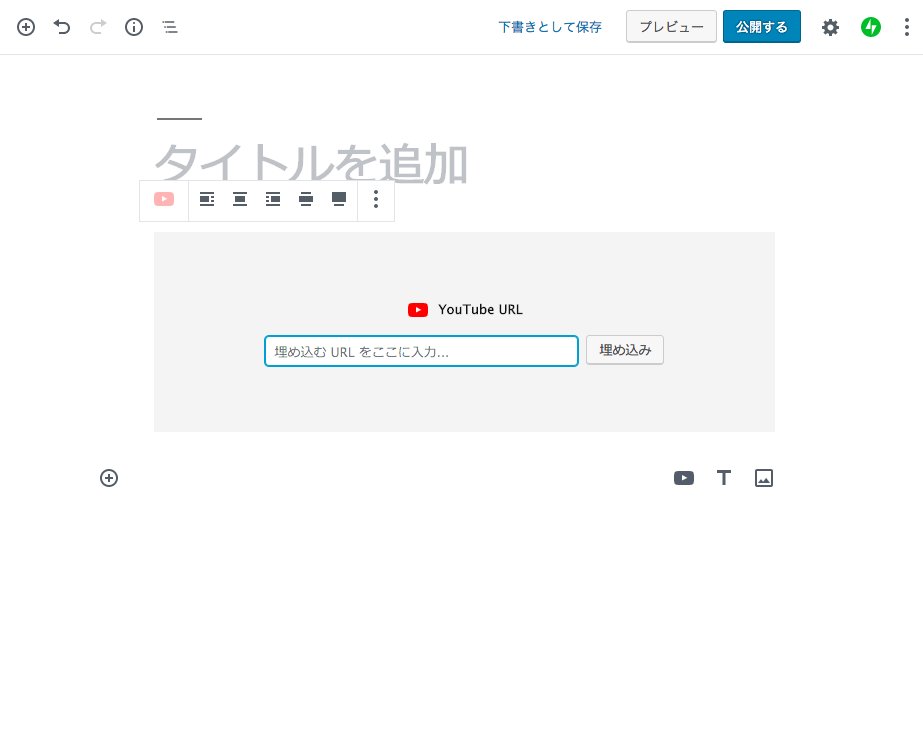Open more tools menu in top bar
Viewport: 923px width, 755px height.
point(907,27)
